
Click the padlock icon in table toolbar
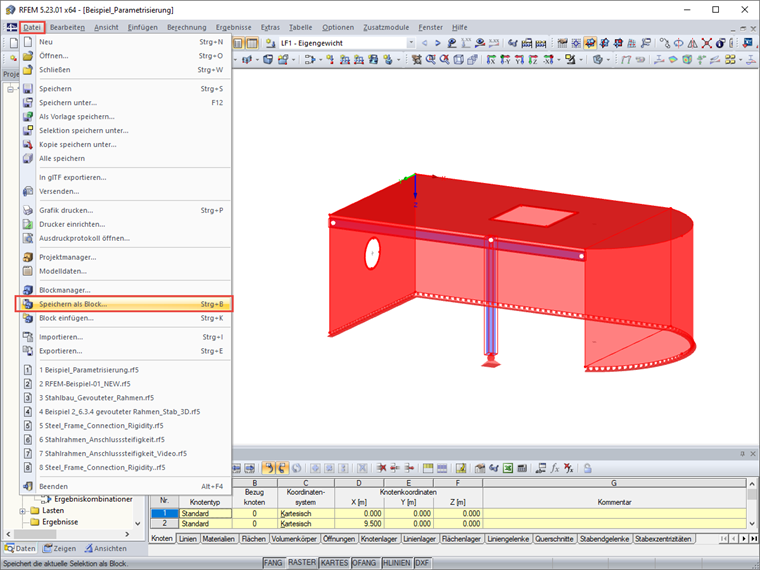click(587, 468)
